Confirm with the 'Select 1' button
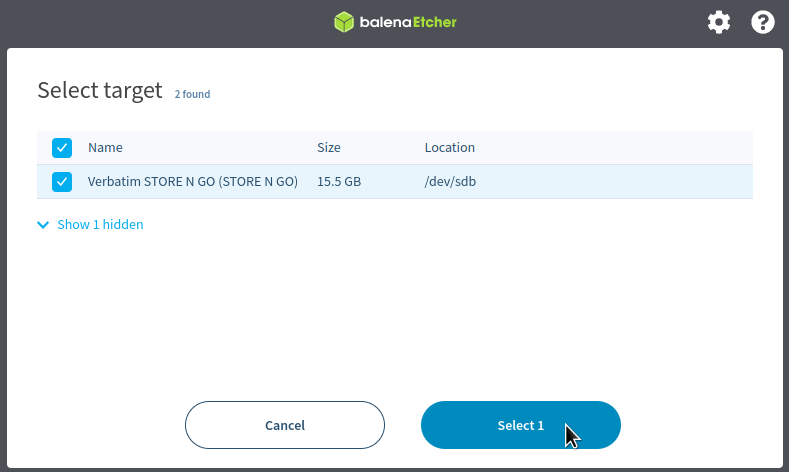The width and height of the screenshot is (789, 472). (520, 425)
